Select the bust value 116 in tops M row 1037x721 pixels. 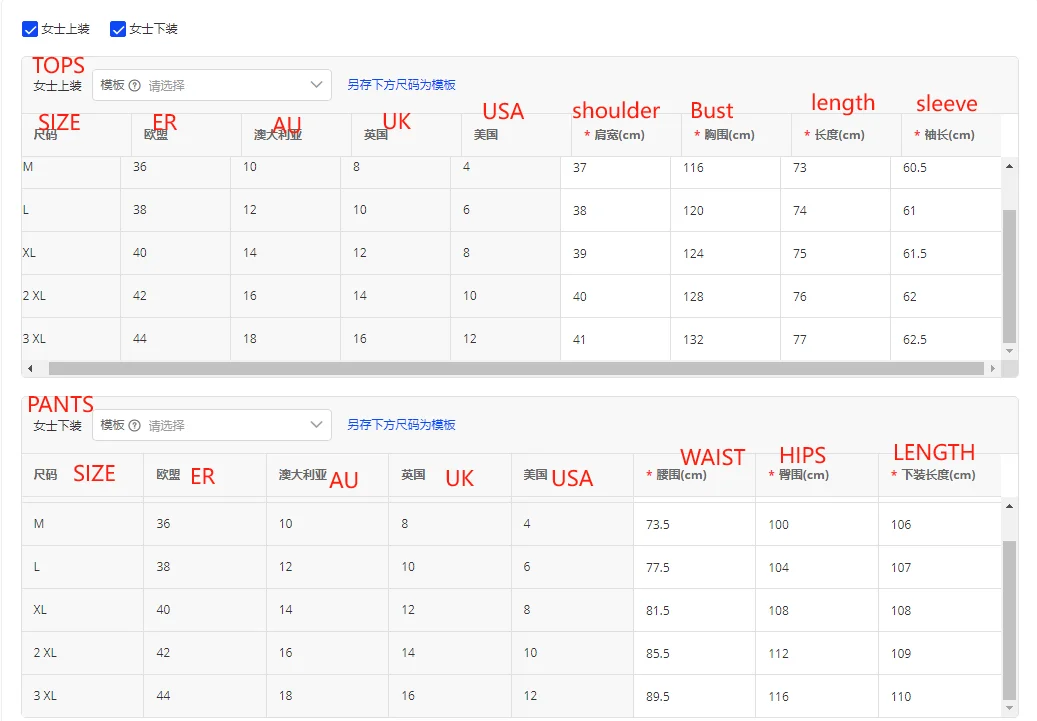point(694,168)
